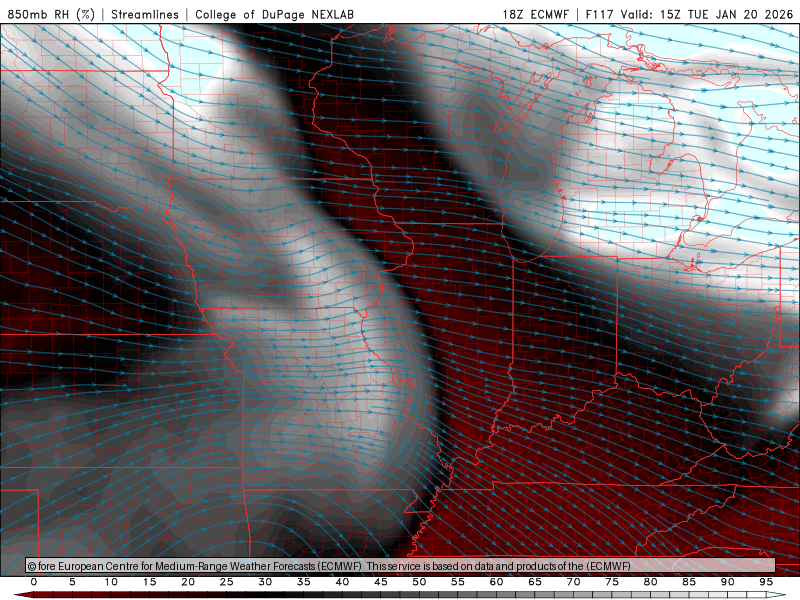800x600 pixels.
Task: Click the '85' colorbar label
Action: coord(689,582)
